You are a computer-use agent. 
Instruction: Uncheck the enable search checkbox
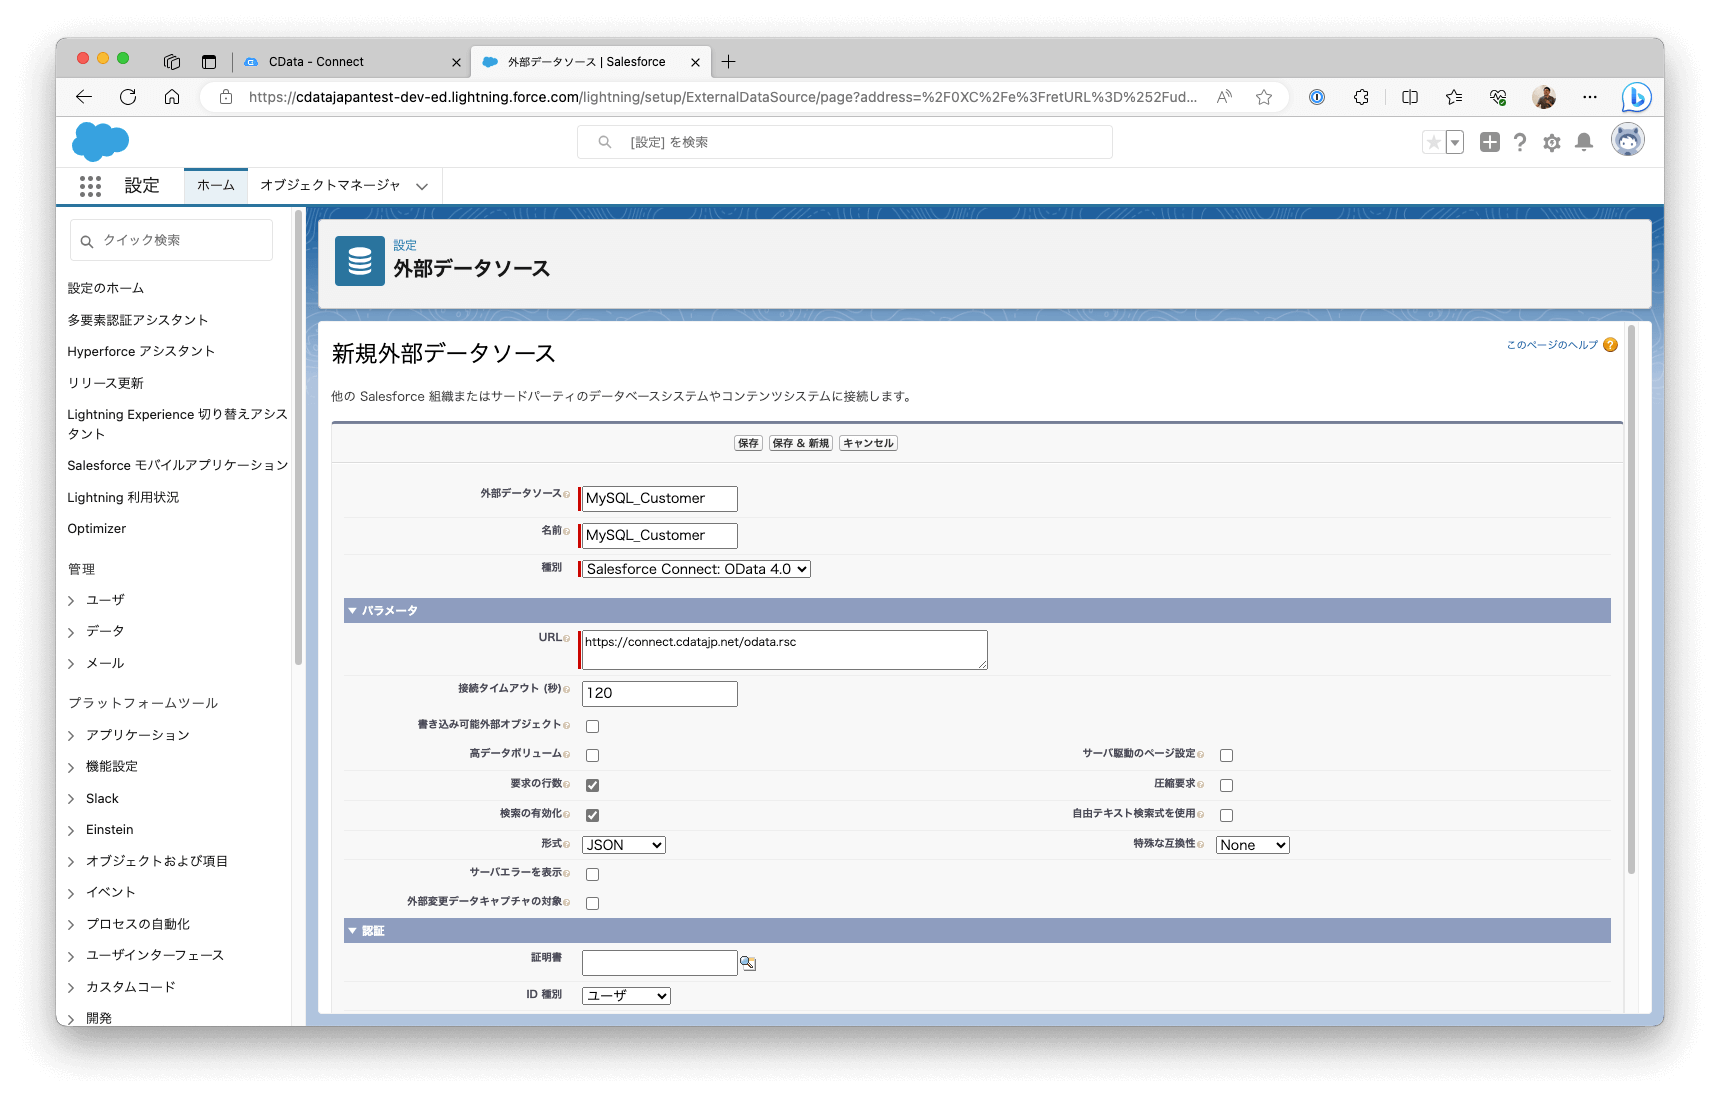click(x=593, y=816)
